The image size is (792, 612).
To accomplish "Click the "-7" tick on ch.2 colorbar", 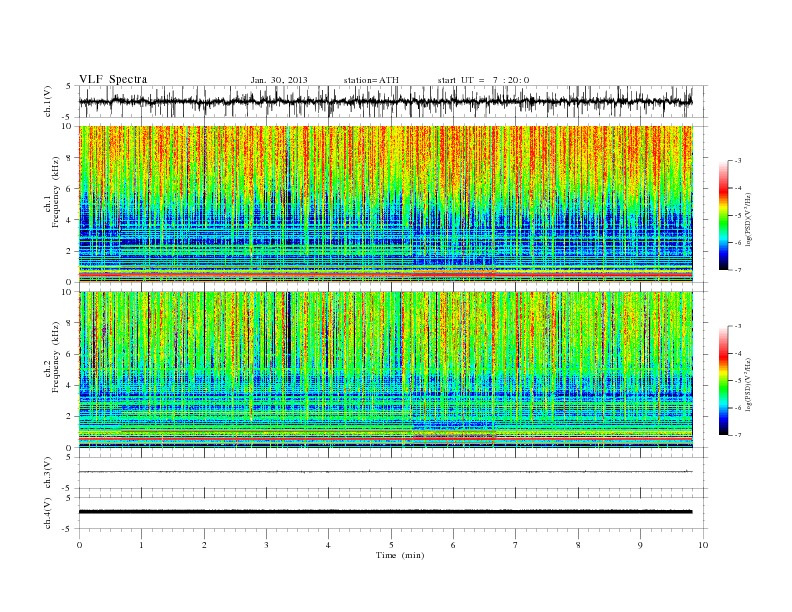I will pos(738,435).
